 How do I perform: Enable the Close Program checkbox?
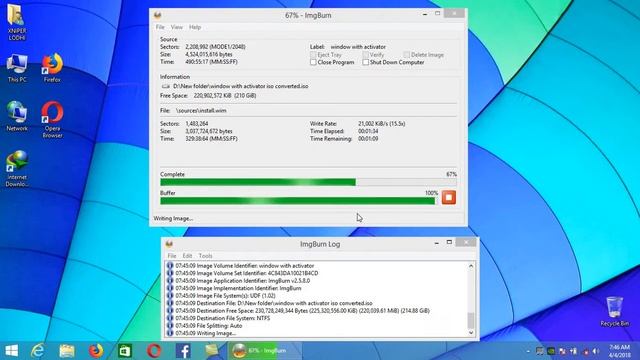pos(313,62)
